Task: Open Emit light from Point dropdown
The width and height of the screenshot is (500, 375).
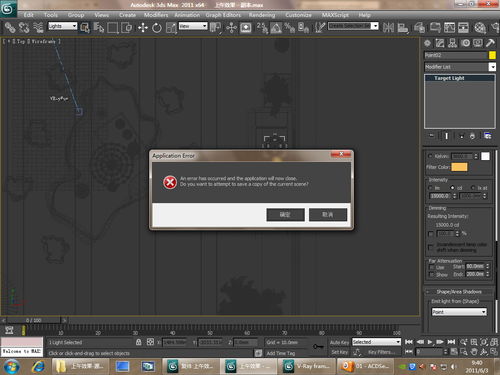Action: click(459, 312)
